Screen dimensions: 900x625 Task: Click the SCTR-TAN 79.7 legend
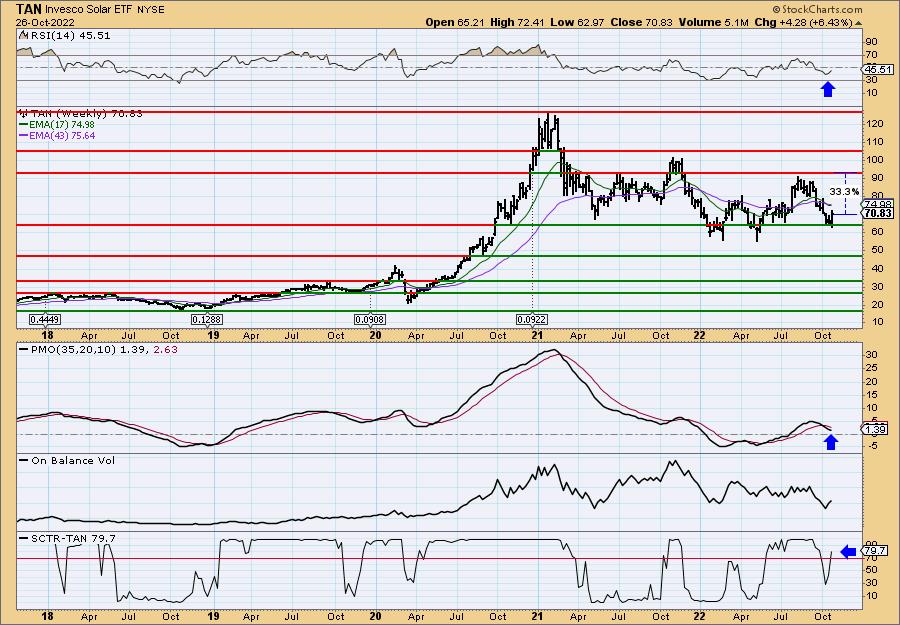(x=67, y=538)
